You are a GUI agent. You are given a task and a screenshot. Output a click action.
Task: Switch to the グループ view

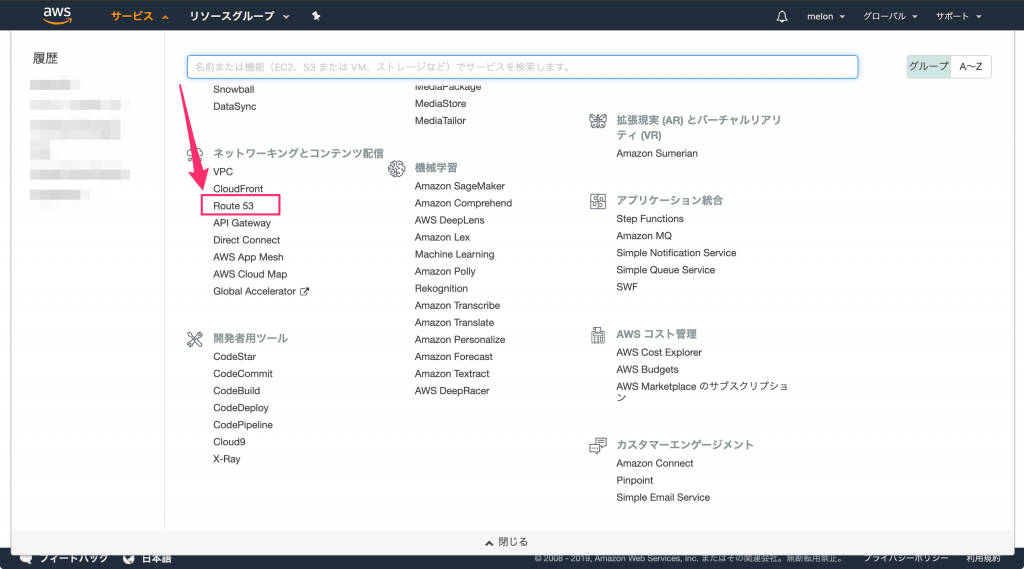coord(928,67)
